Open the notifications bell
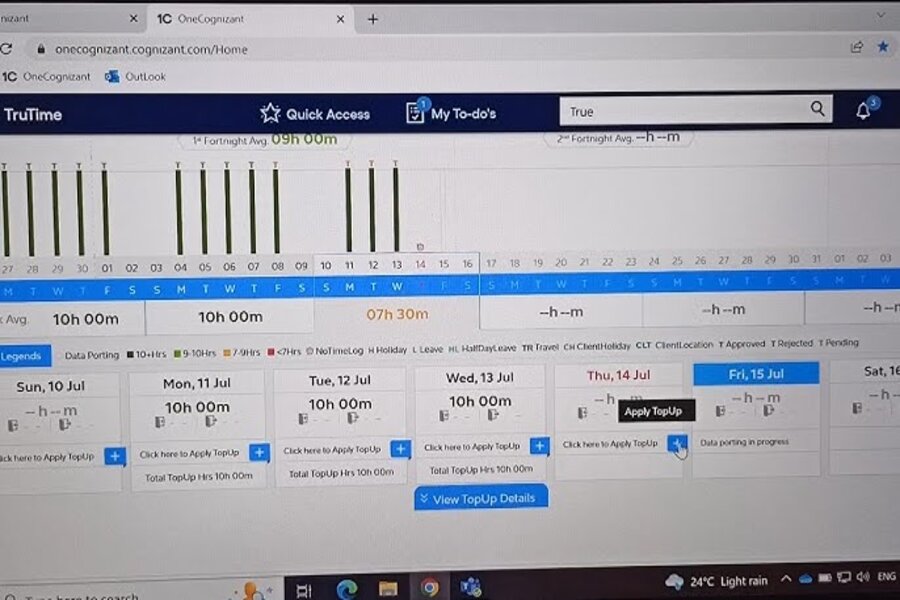 (863, 110)
